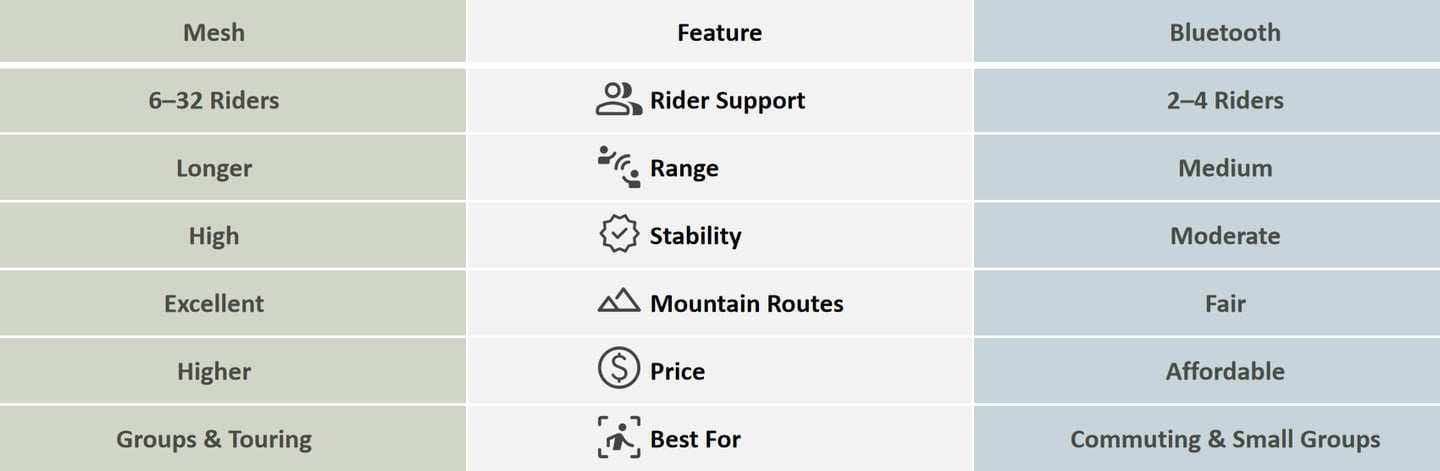
Task: Click the Feature column header
Action: (719, 32)
